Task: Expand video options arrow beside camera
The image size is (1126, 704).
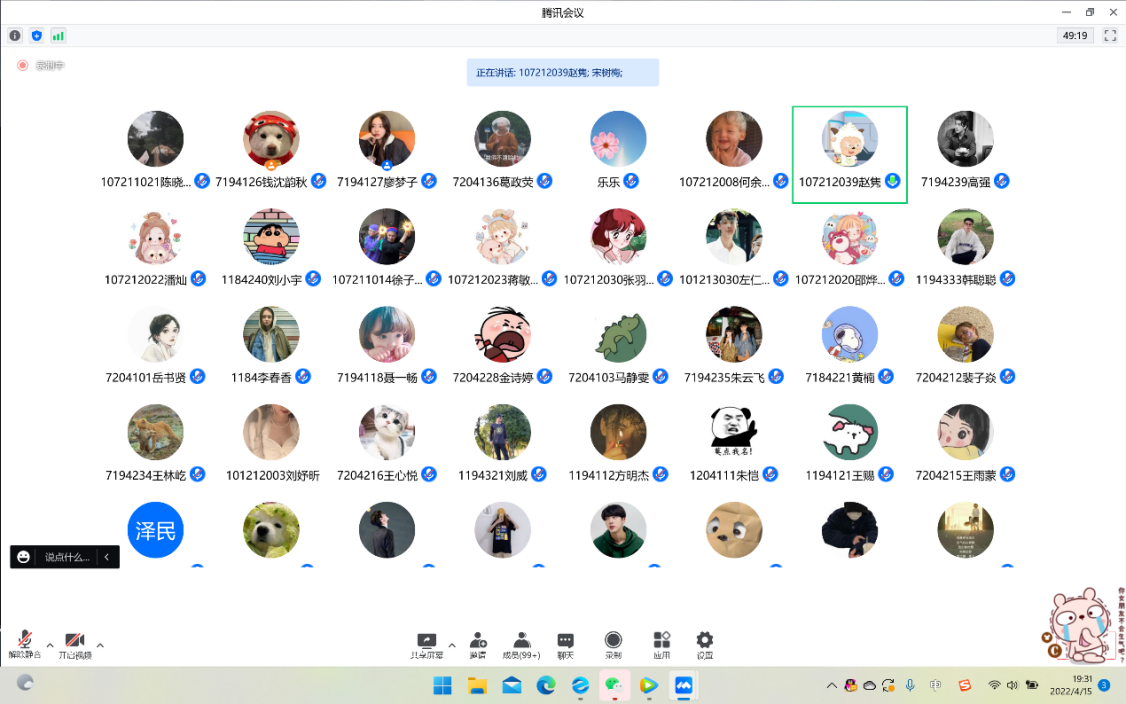Action: tap(100, 644)
